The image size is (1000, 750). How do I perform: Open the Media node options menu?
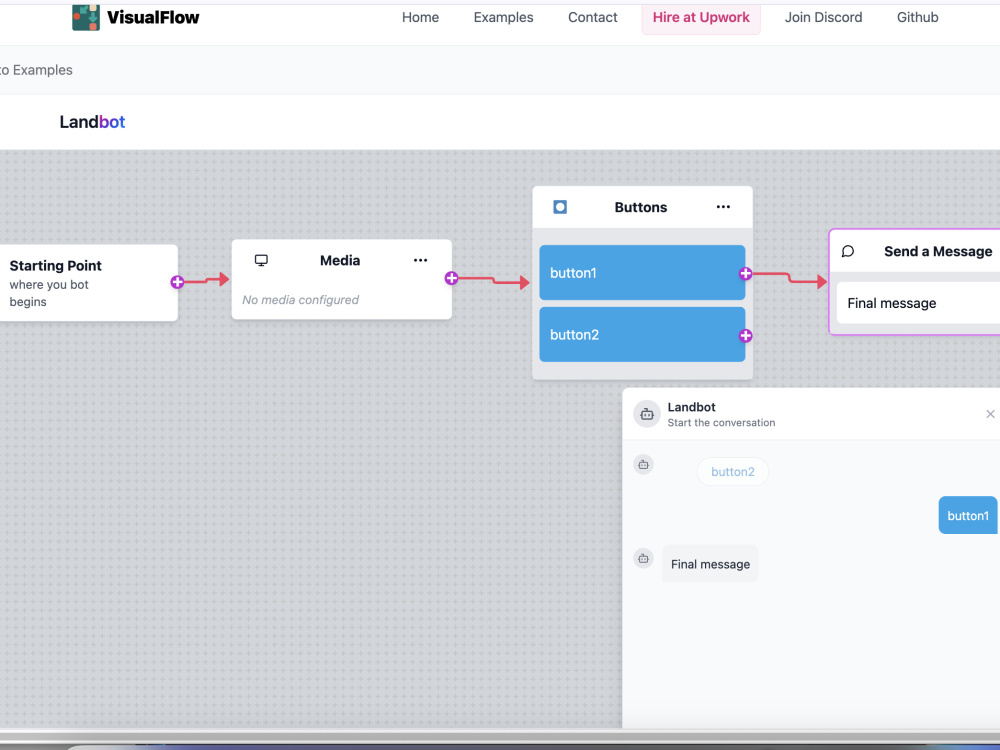click(420, 260)
